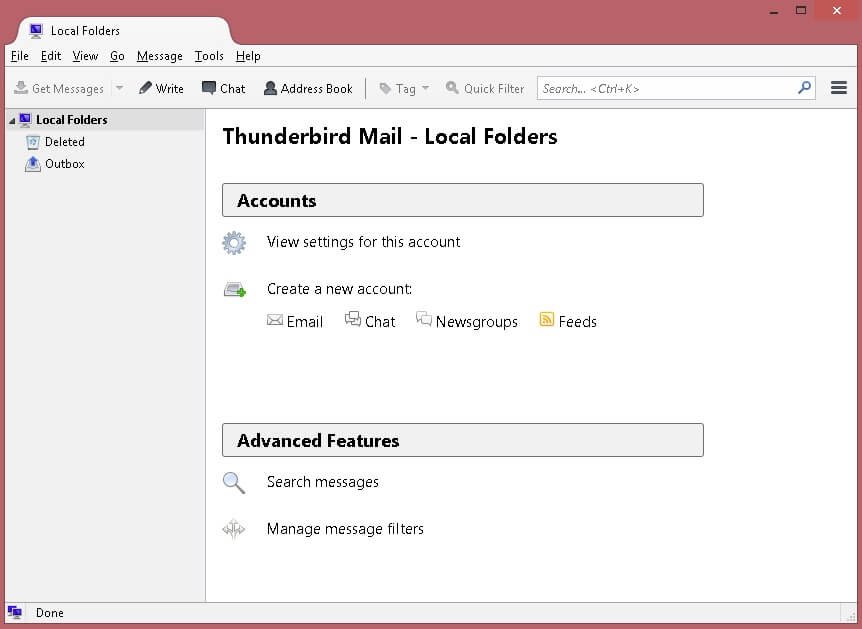Image resolution: width=862 pixels, height=629 pixels.
Task: Click Search messages link
Action: click(x=323, y=482)
